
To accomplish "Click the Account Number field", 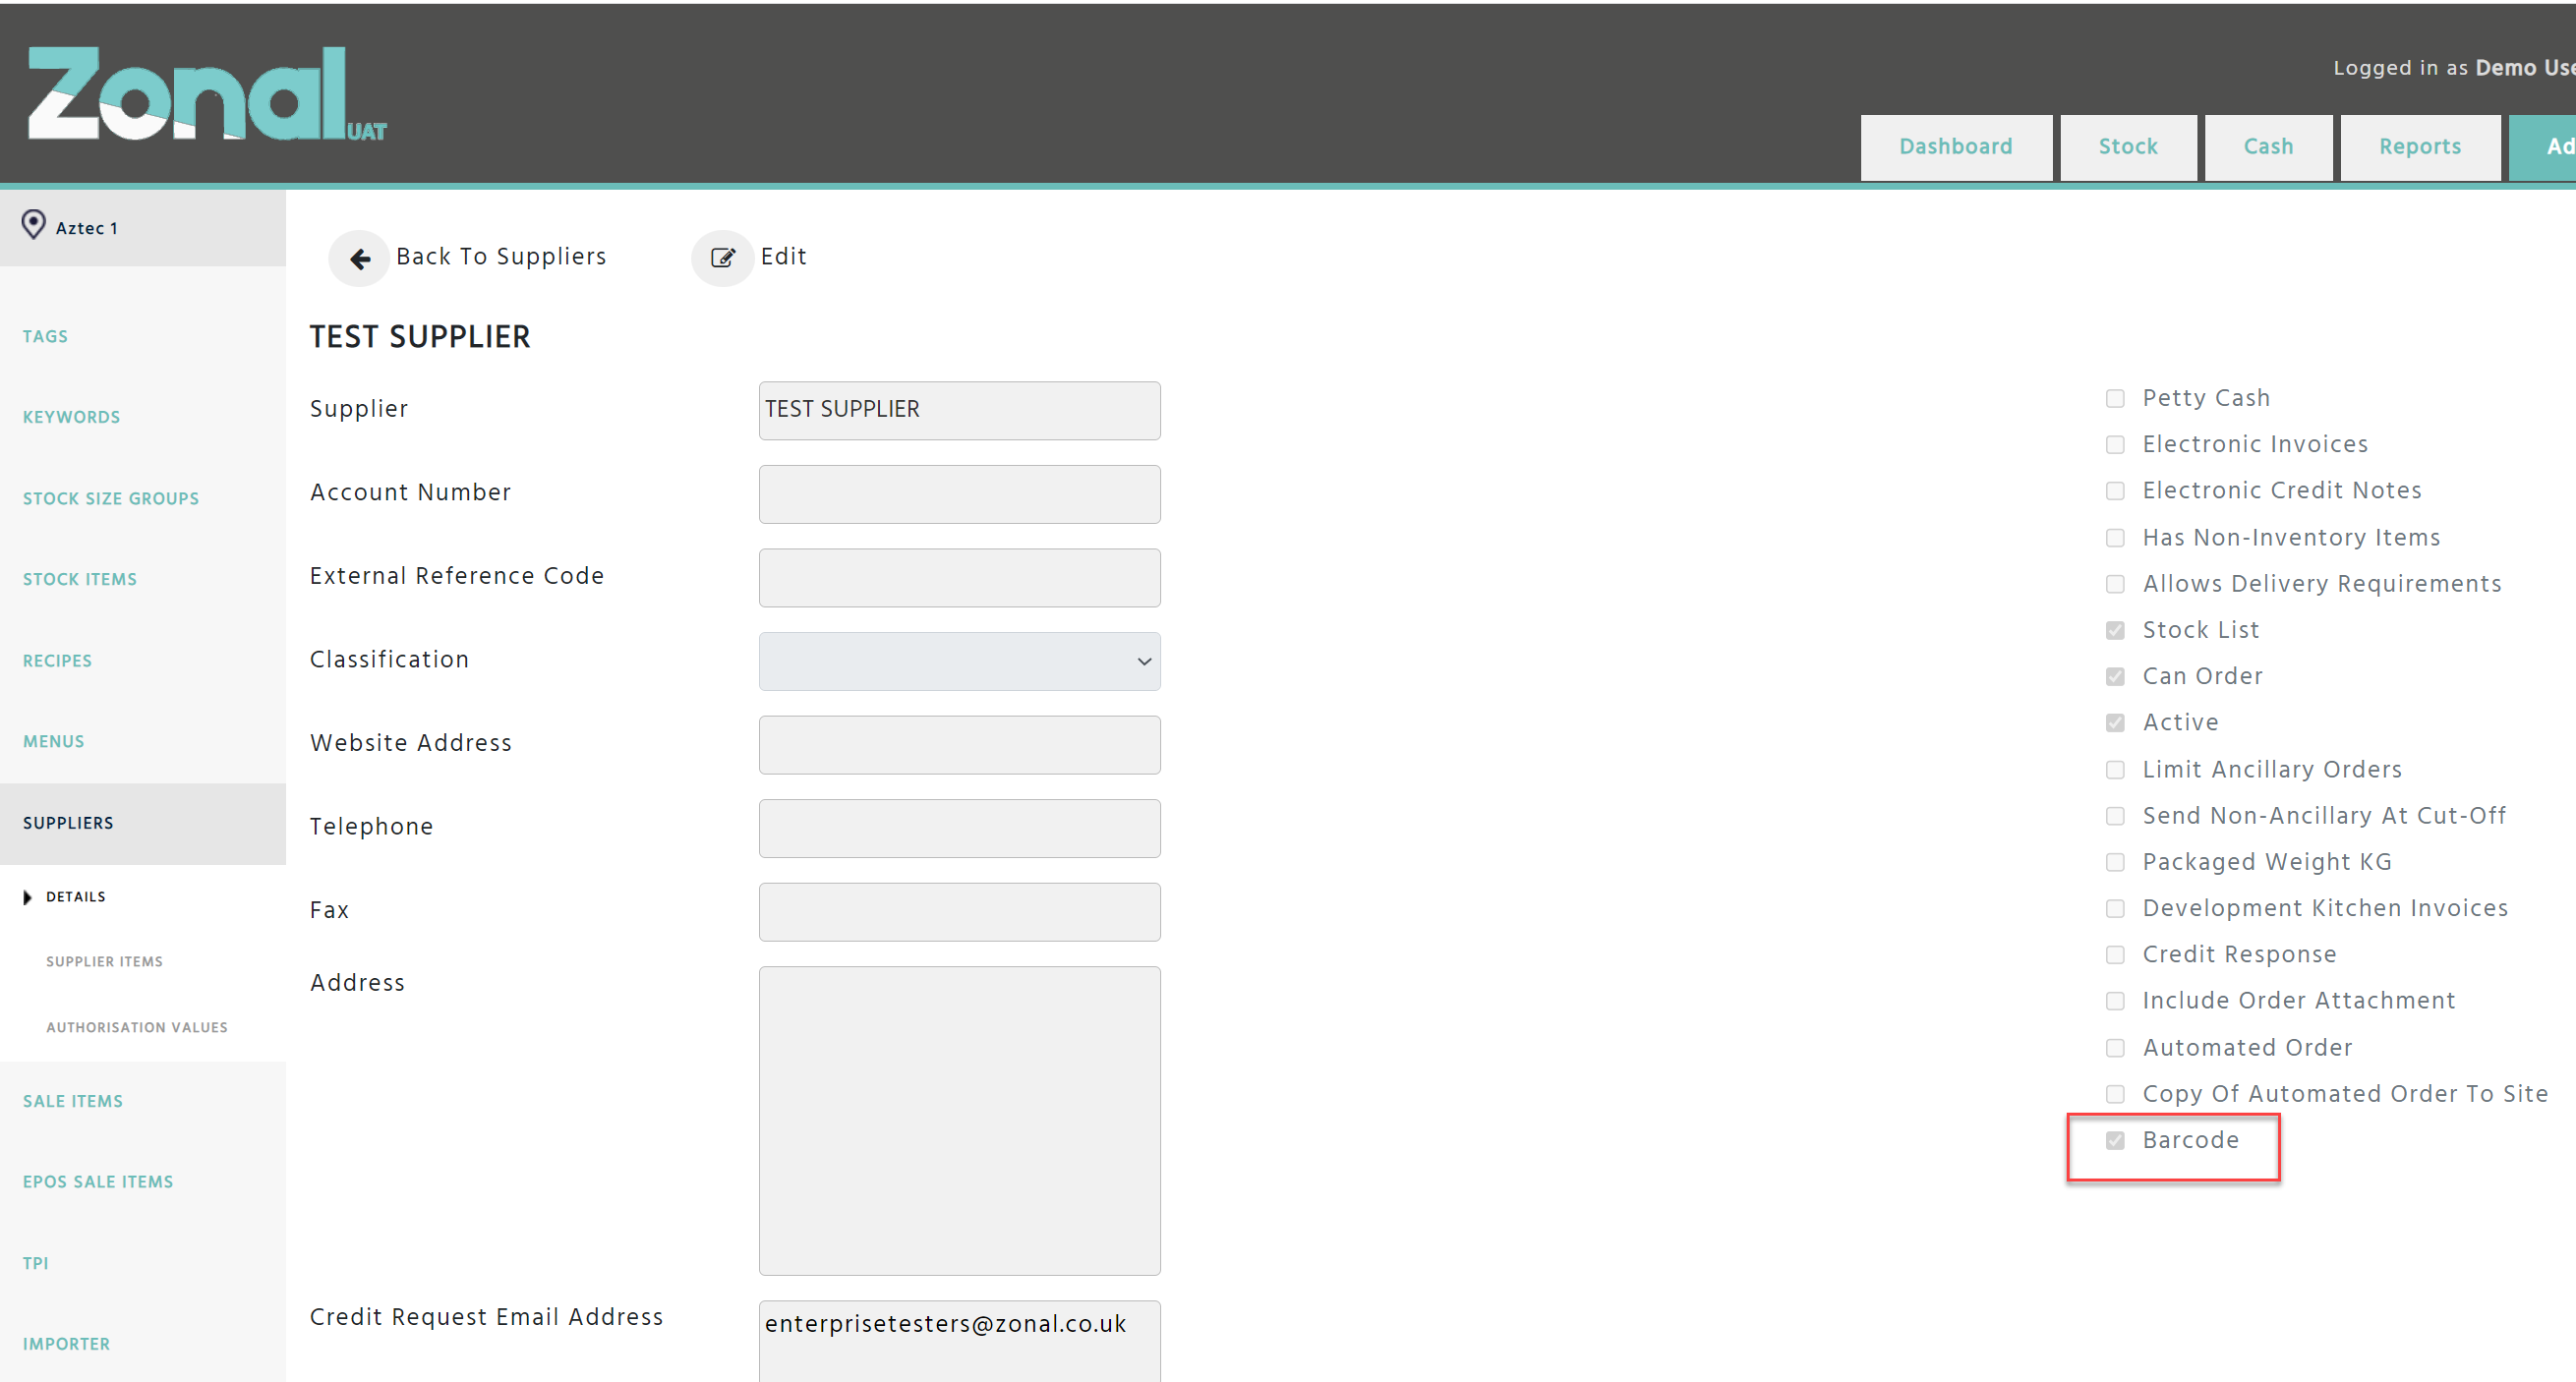I will coord(958,494).
